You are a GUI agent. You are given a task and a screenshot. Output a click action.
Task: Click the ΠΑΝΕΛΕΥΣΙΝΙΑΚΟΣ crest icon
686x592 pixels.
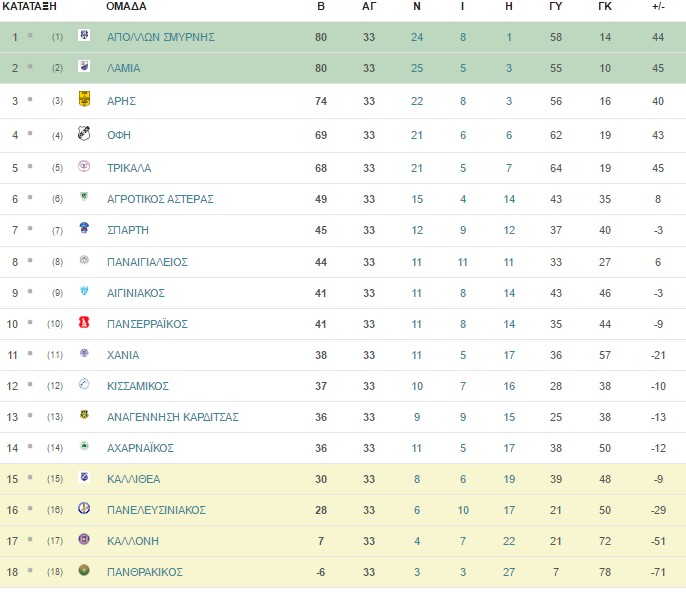click(84, 508)
